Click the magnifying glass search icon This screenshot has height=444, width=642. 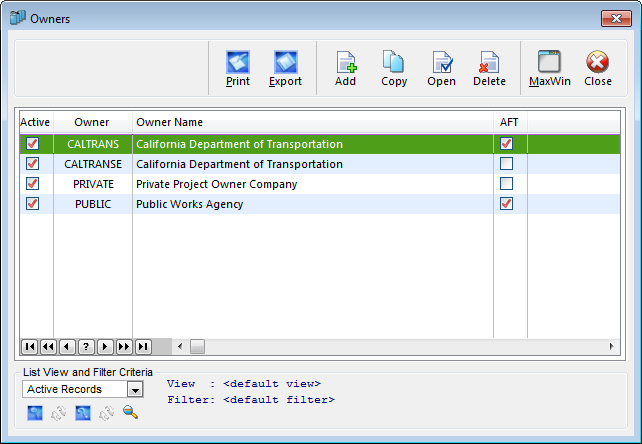pos(130,412)
